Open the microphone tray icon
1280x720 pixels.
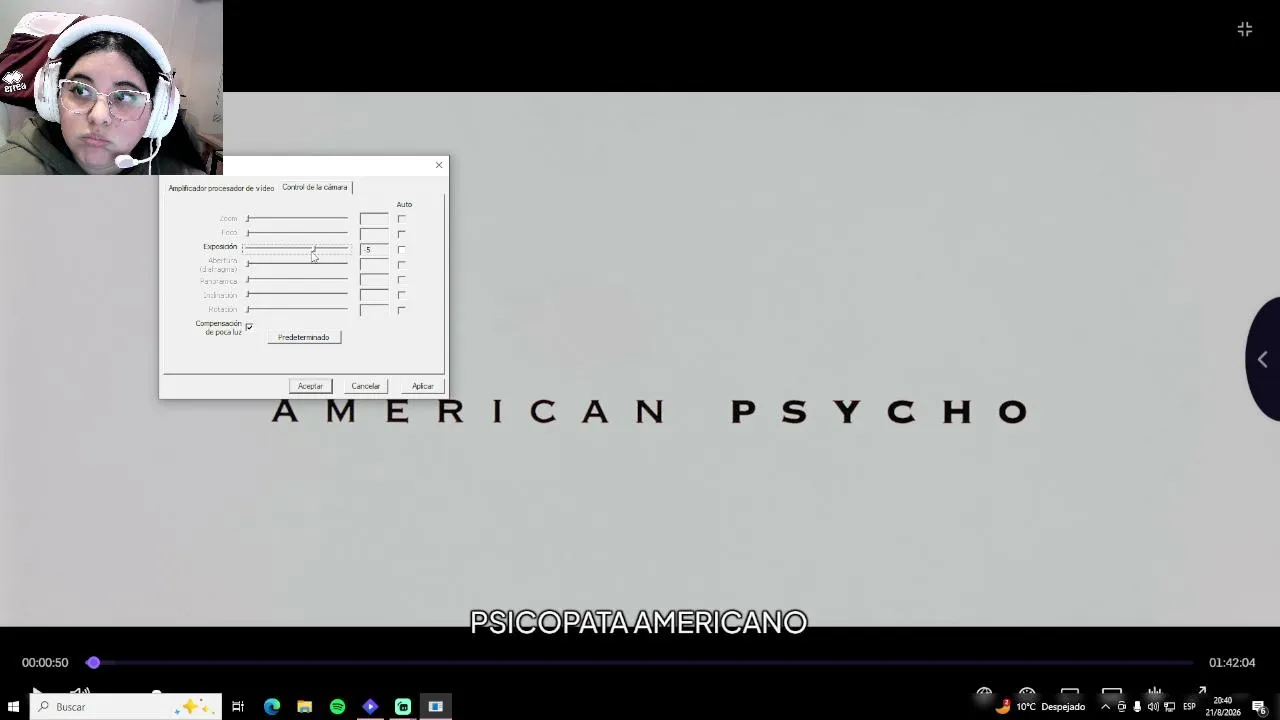[x=1137, y=707]
